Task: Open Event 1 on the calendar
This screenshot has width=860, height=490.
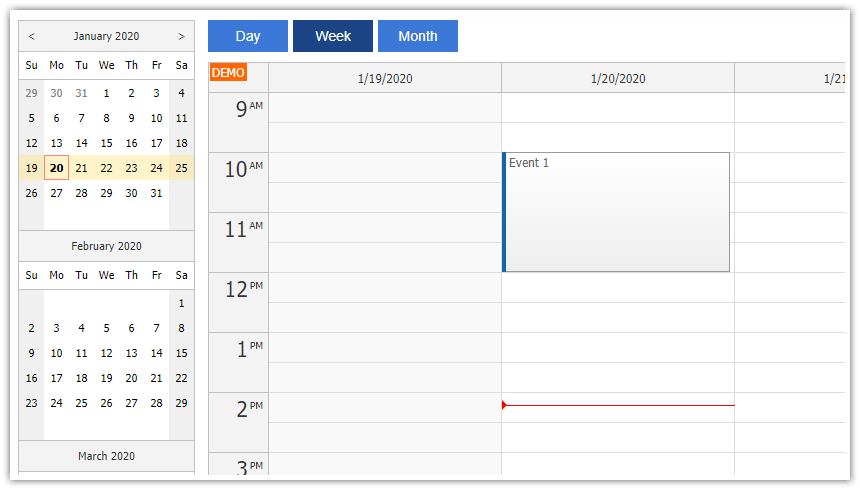Action: 616,212
